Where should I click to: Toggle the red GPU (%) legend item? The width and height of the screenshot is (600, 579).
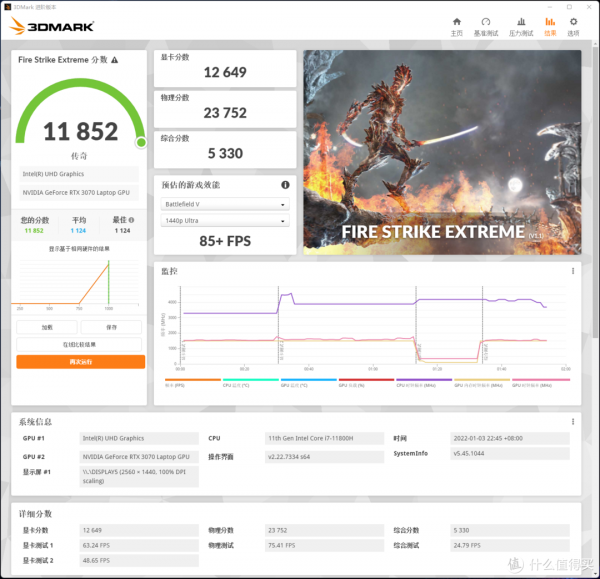(x=366, y=382)
